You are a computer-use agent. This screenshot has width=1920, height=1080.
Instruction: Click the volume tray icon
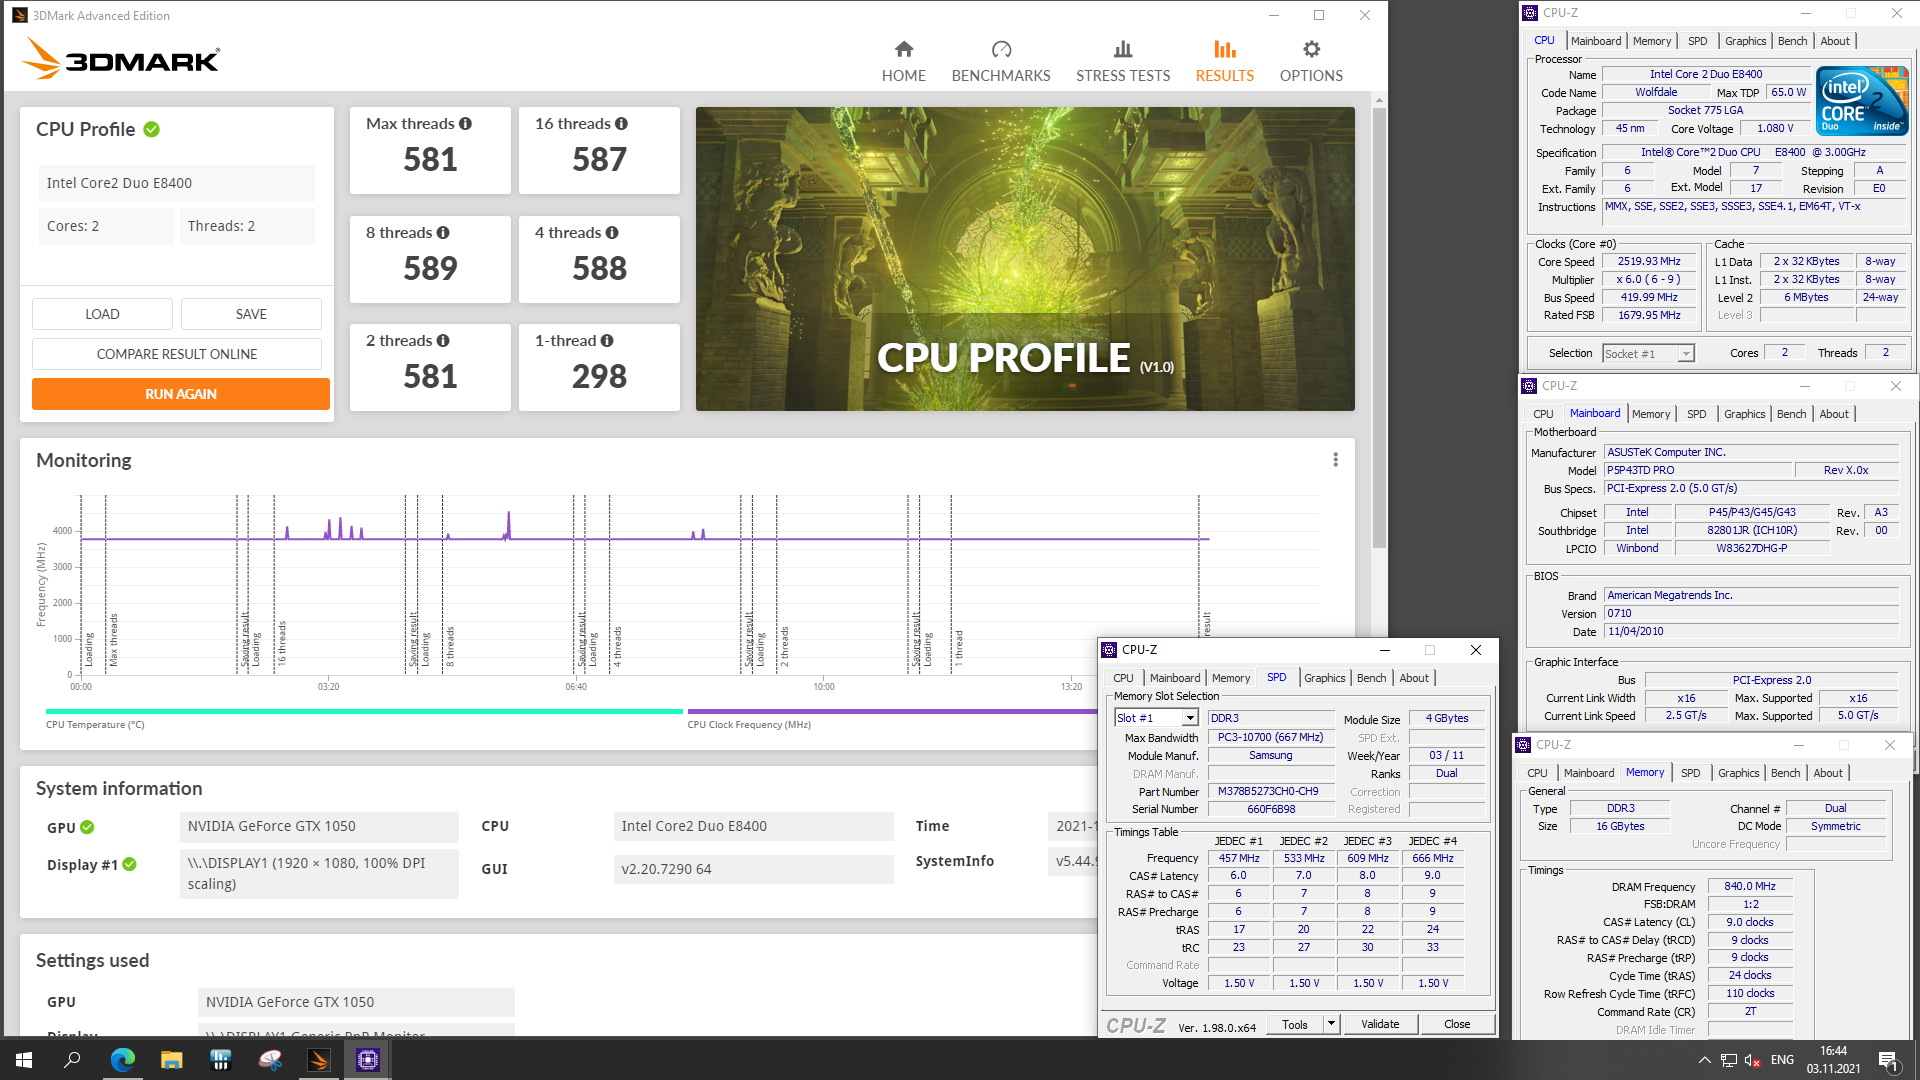pos(1753,1060)
